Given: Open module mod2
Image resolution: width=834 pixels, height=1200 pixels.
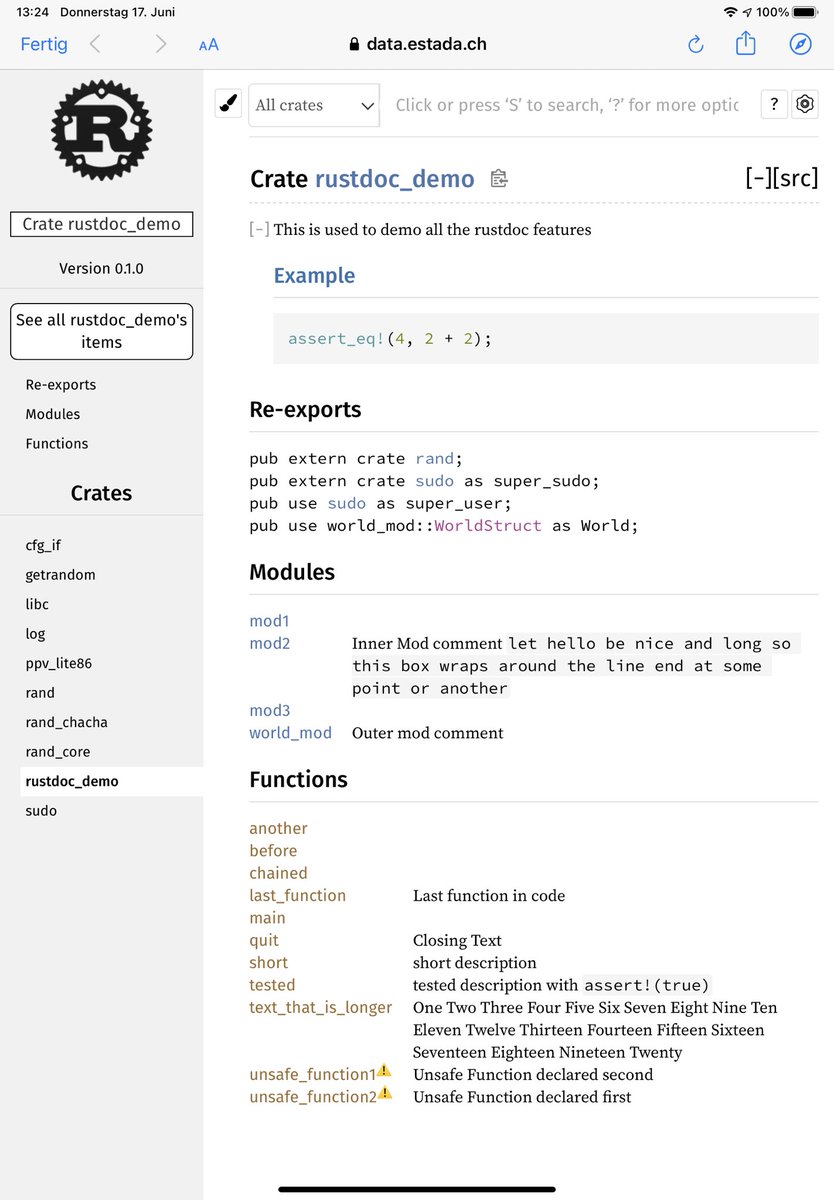Looking at the screenshot, I should 270,643.
